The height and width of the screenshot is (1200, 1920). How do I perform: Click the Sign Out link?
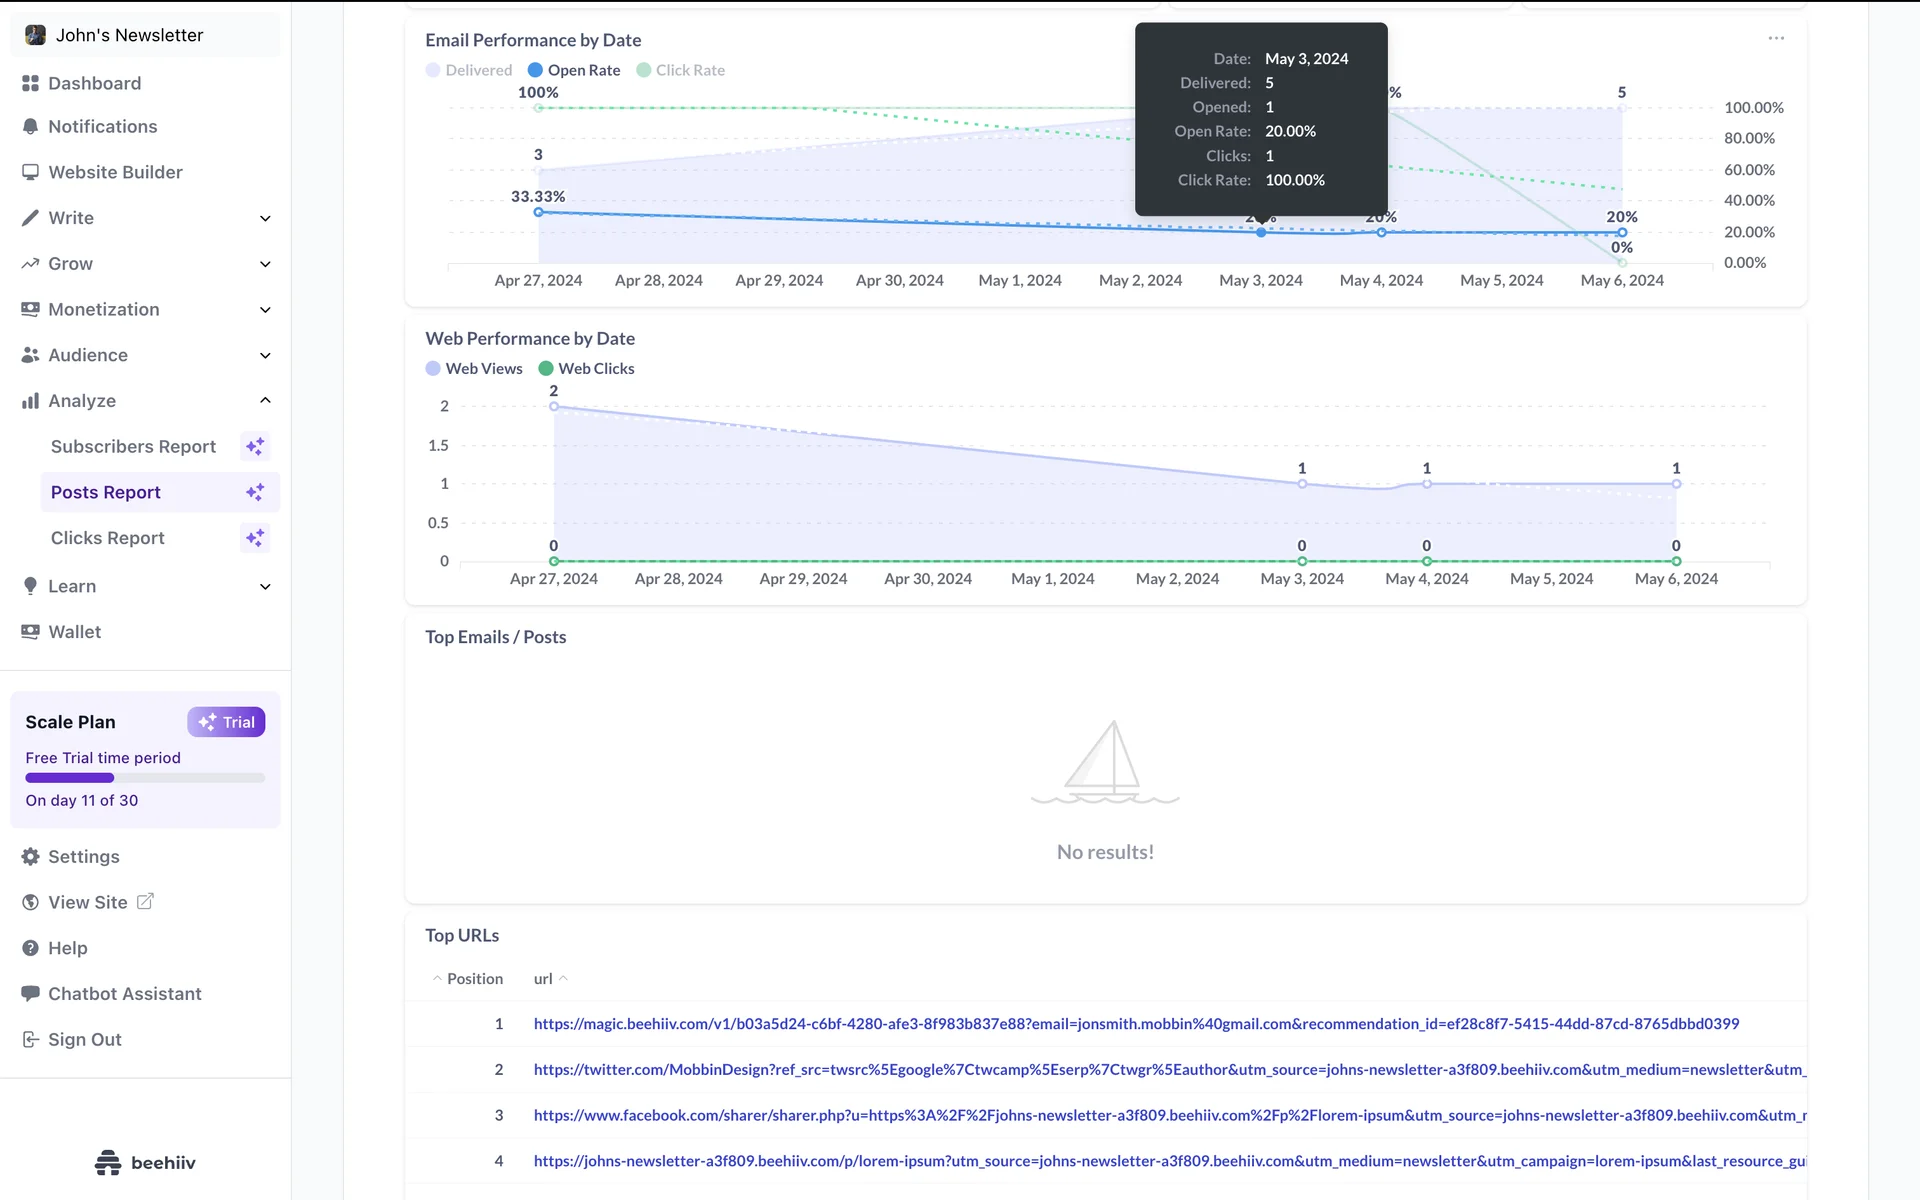85,1040
